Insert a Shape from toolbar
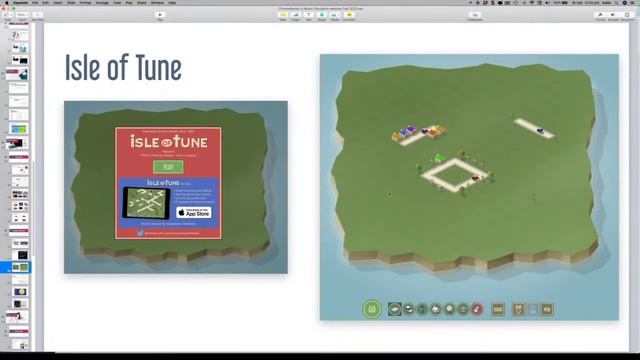This screenshot has height=360, width=640. [x=322, y=15]
